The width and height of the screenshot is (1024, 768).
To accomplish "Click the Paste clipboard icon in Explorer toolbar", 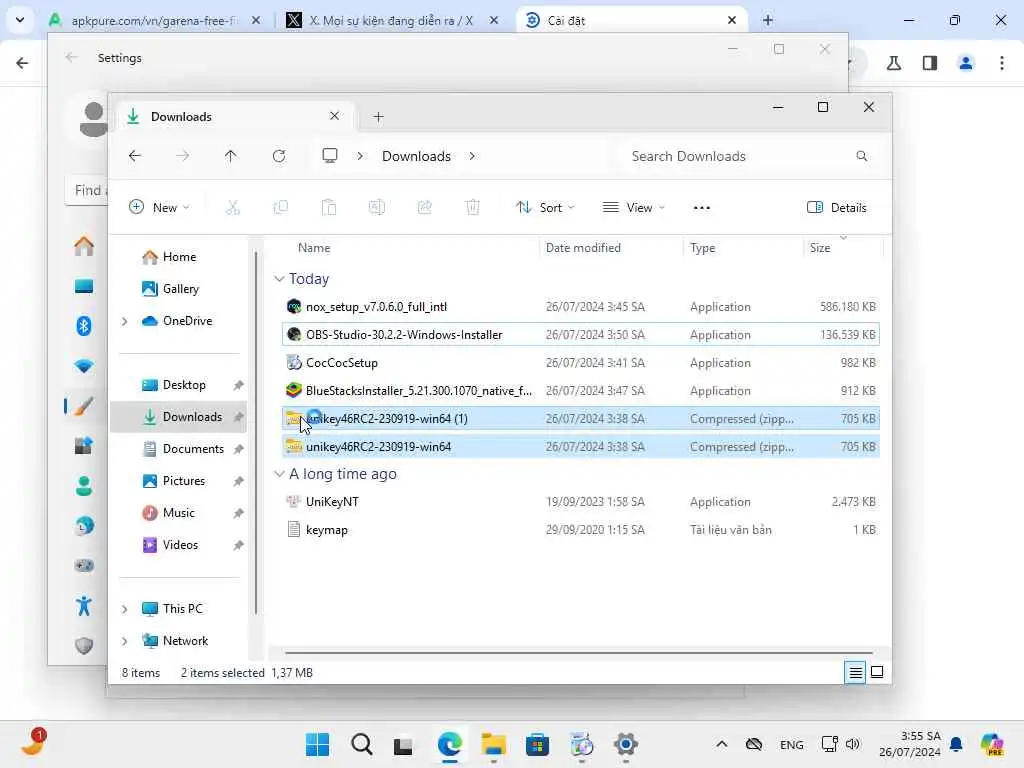I will pyautogui.click(x=328, y=208).
